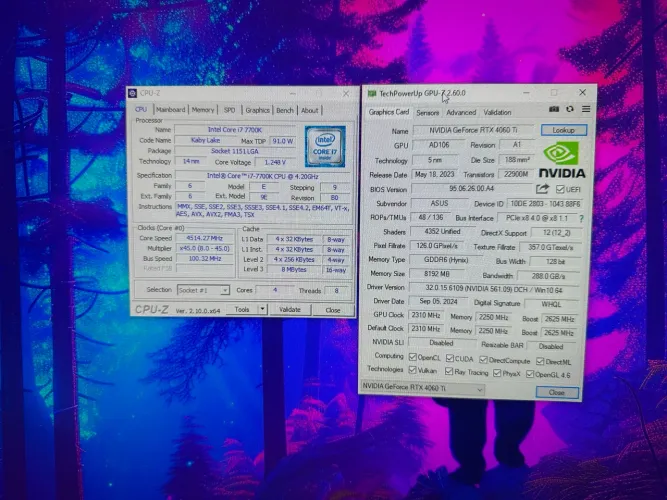Open the GPU-Z hamburger menu
The width and height of the screenshot is (667, 500).
point(586,109)
